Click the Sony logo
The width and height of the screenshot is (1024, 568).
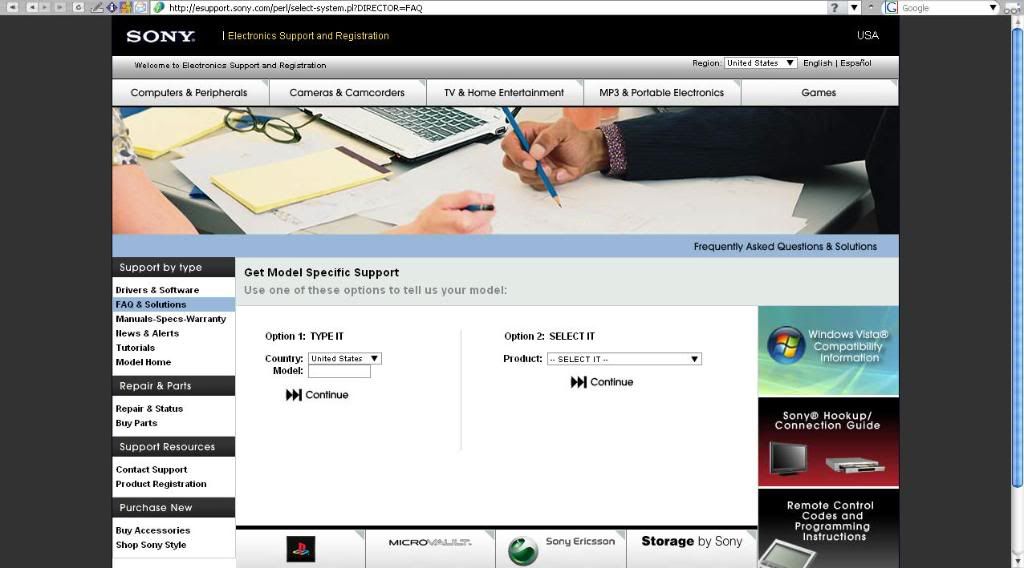click(x=161, y=36)
